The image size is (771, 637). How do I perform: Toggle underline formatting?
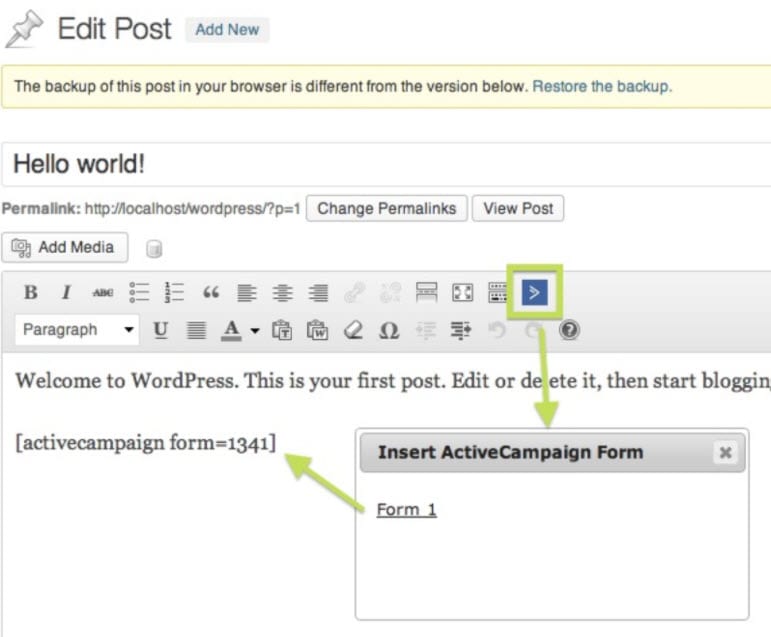coord(160,330)
